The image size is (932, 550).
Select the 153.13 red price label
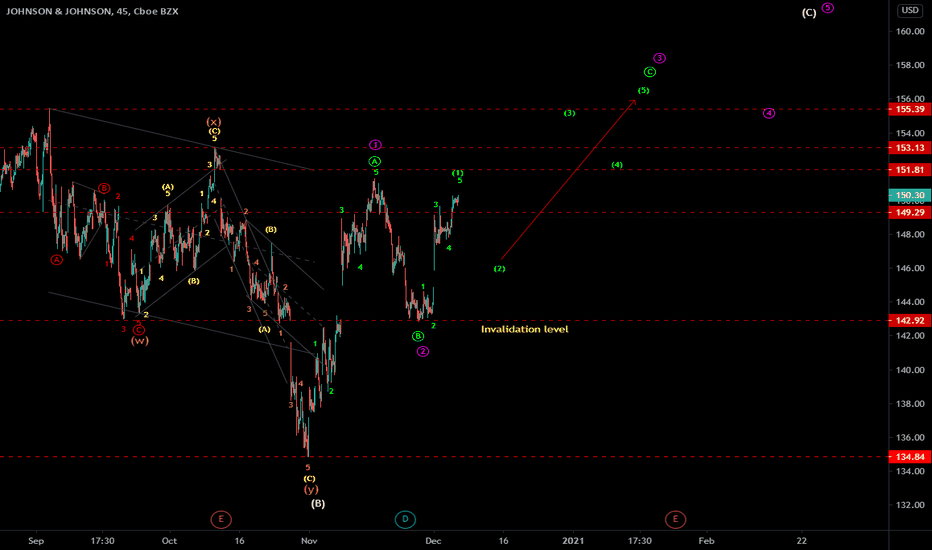tap(909, 148)
